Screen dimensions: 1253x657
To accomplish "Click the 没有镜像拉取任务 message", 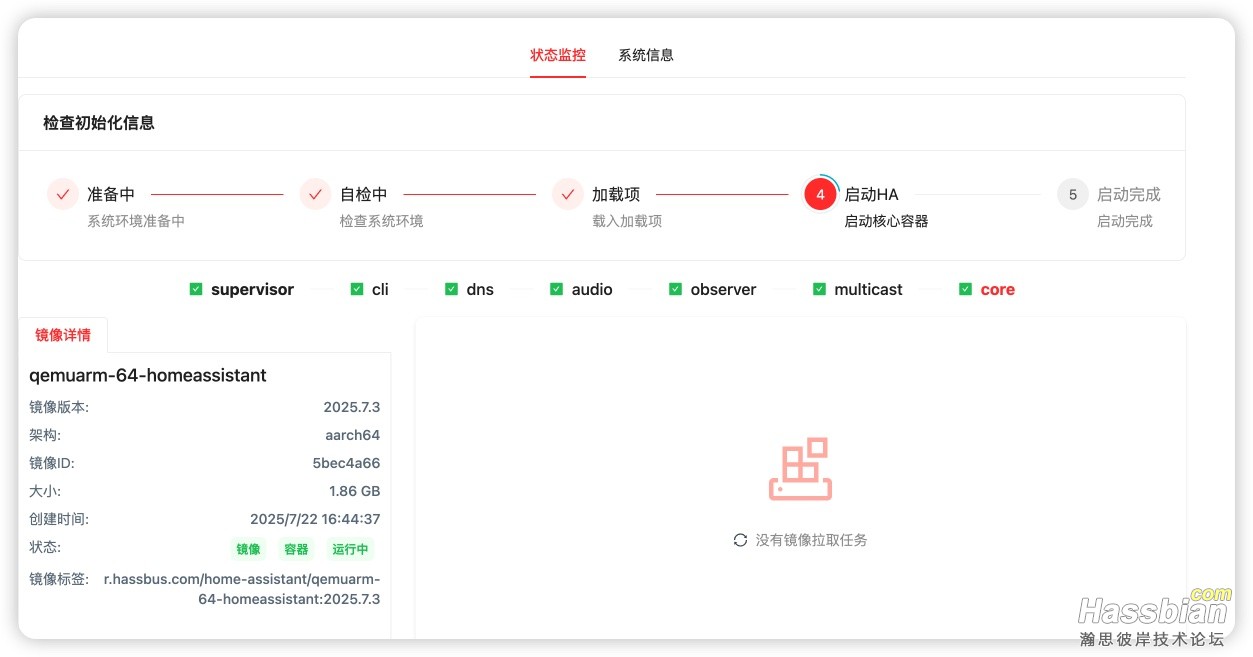I will tap(812, 540).
